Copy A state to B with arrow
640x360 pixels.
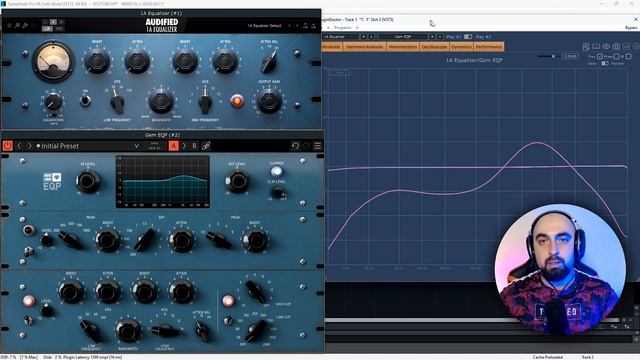[x=184, y=146]
